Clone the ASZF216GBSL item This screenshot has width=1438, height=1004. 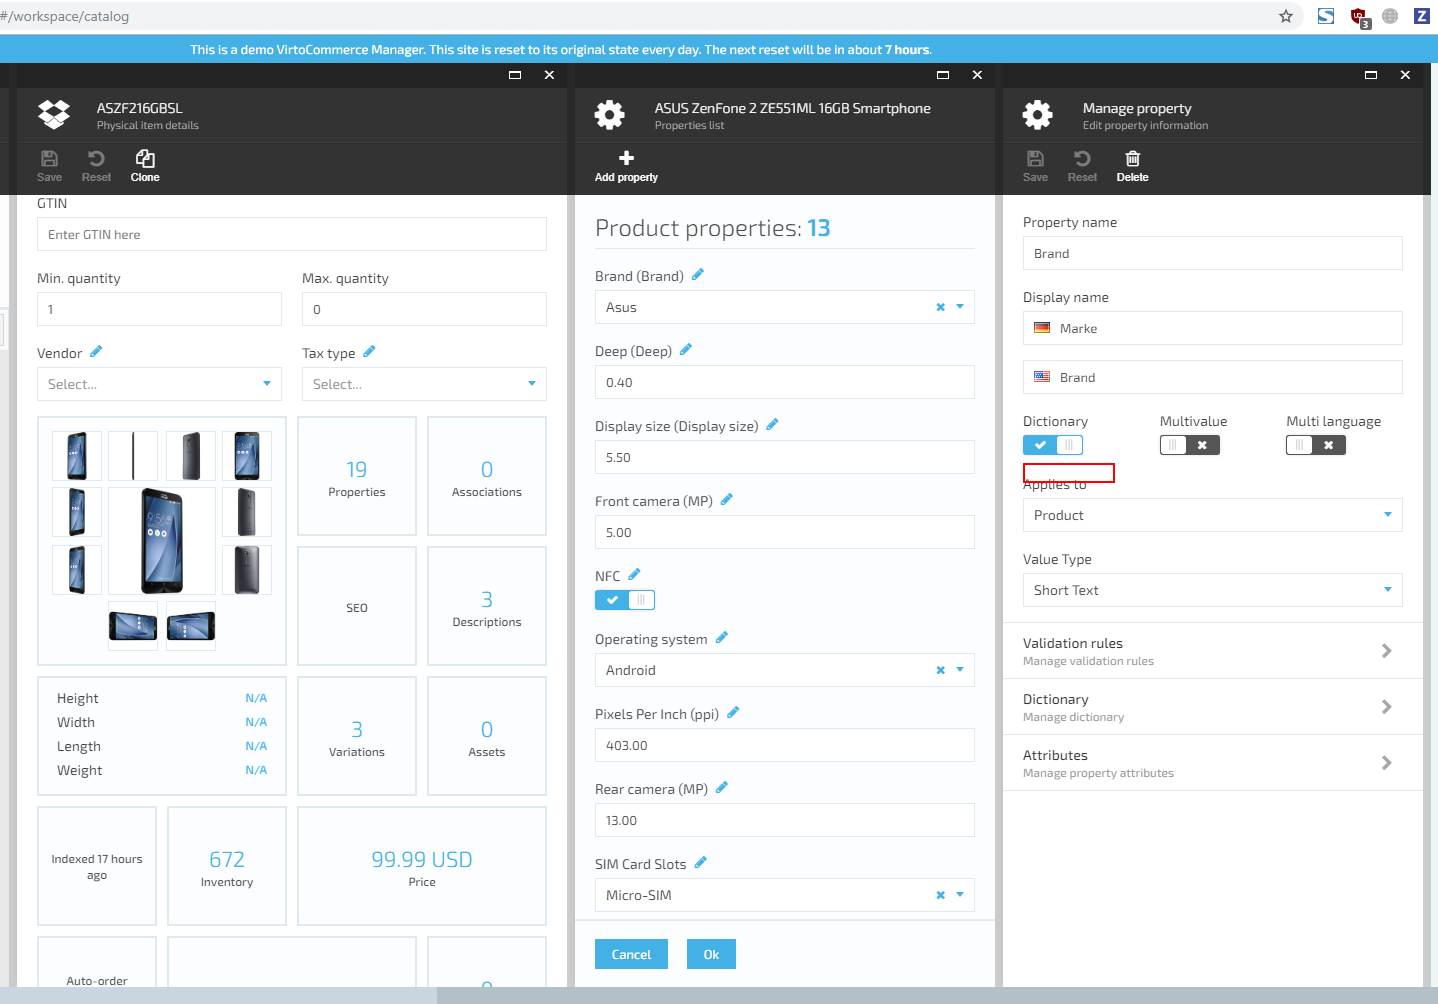point(144,165)
